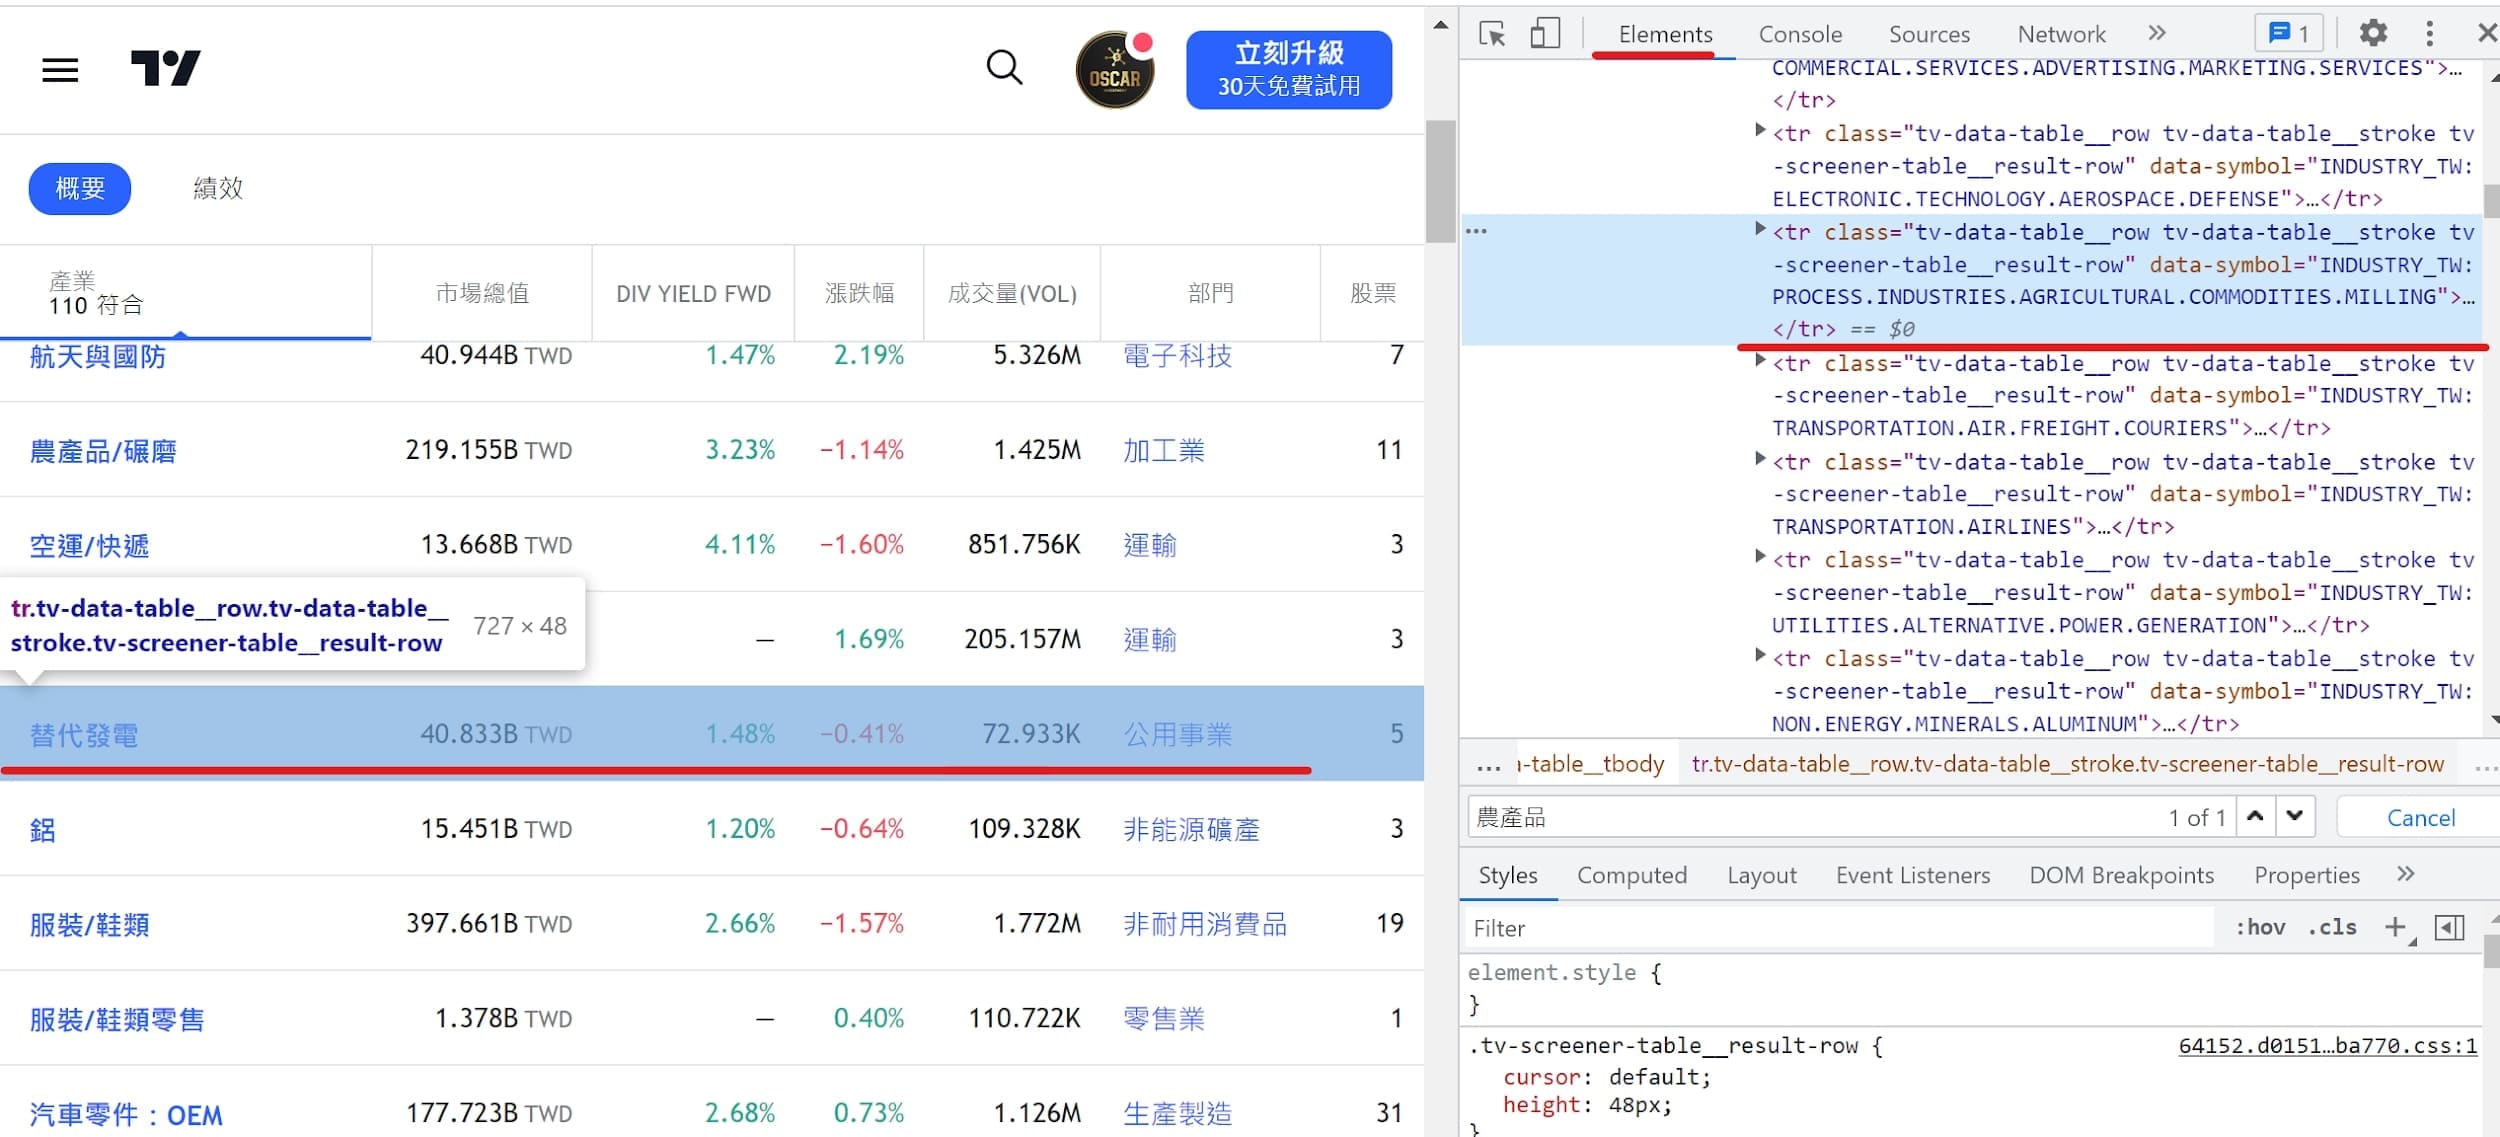Open the 農產品/碾磨 industry link
This screenshot has height=1137, width=2500.
click(x=103, y=451)
